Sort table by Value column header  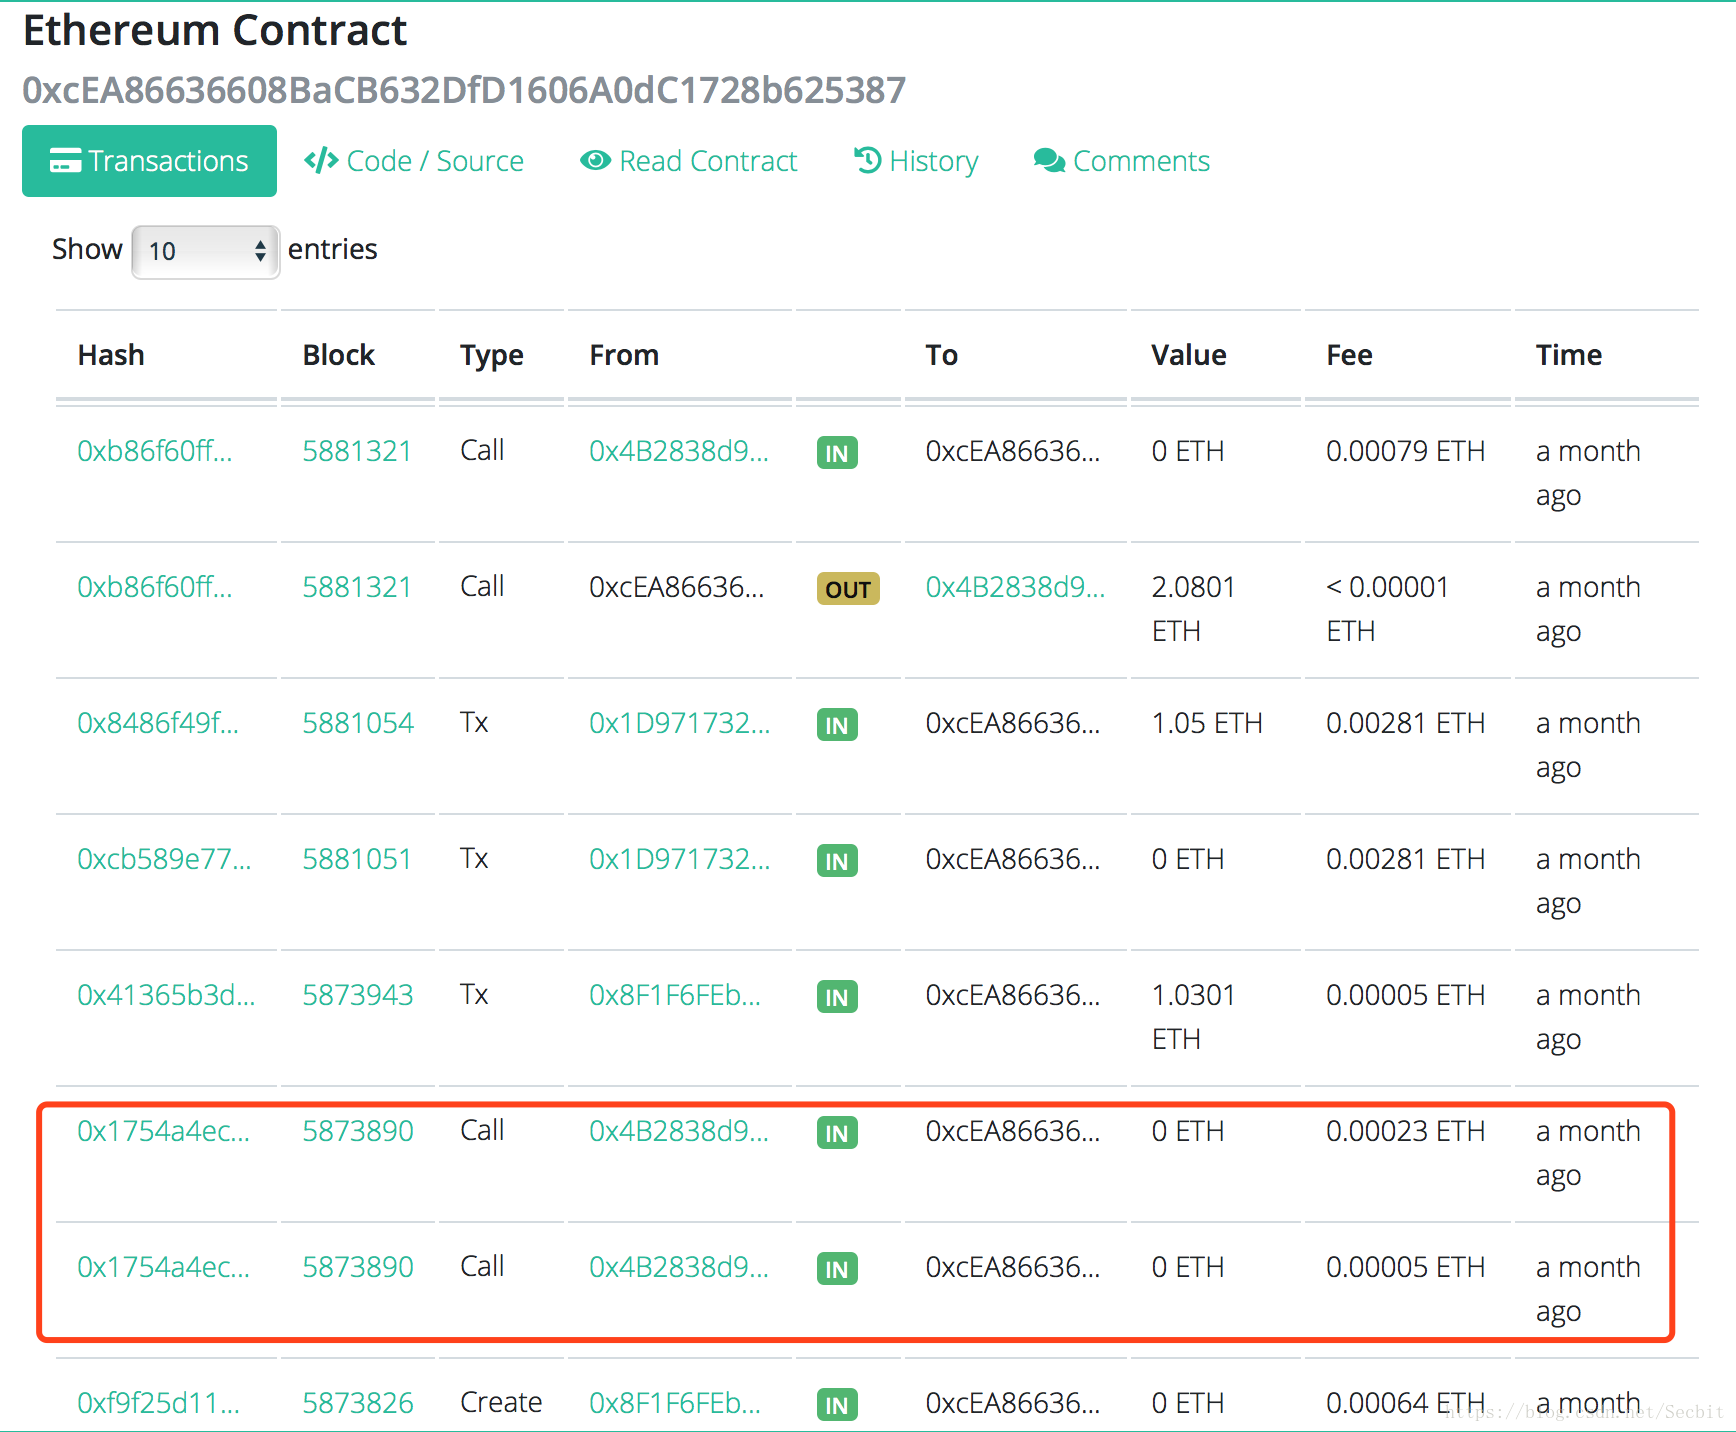[1188, 355]
